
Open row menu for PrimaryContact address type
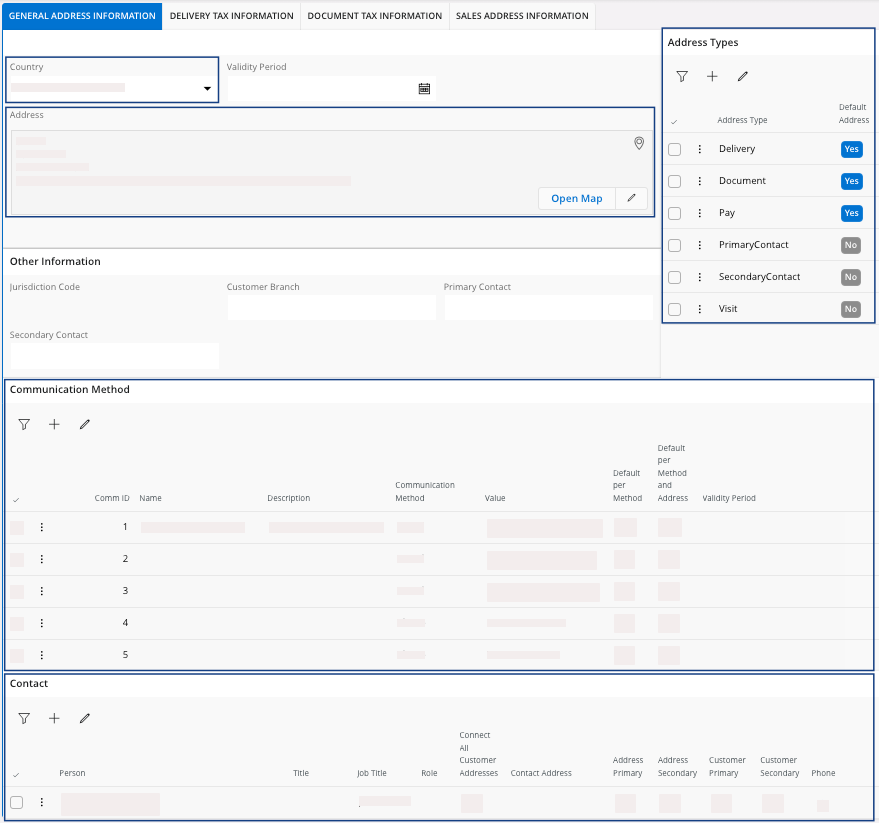700,245
